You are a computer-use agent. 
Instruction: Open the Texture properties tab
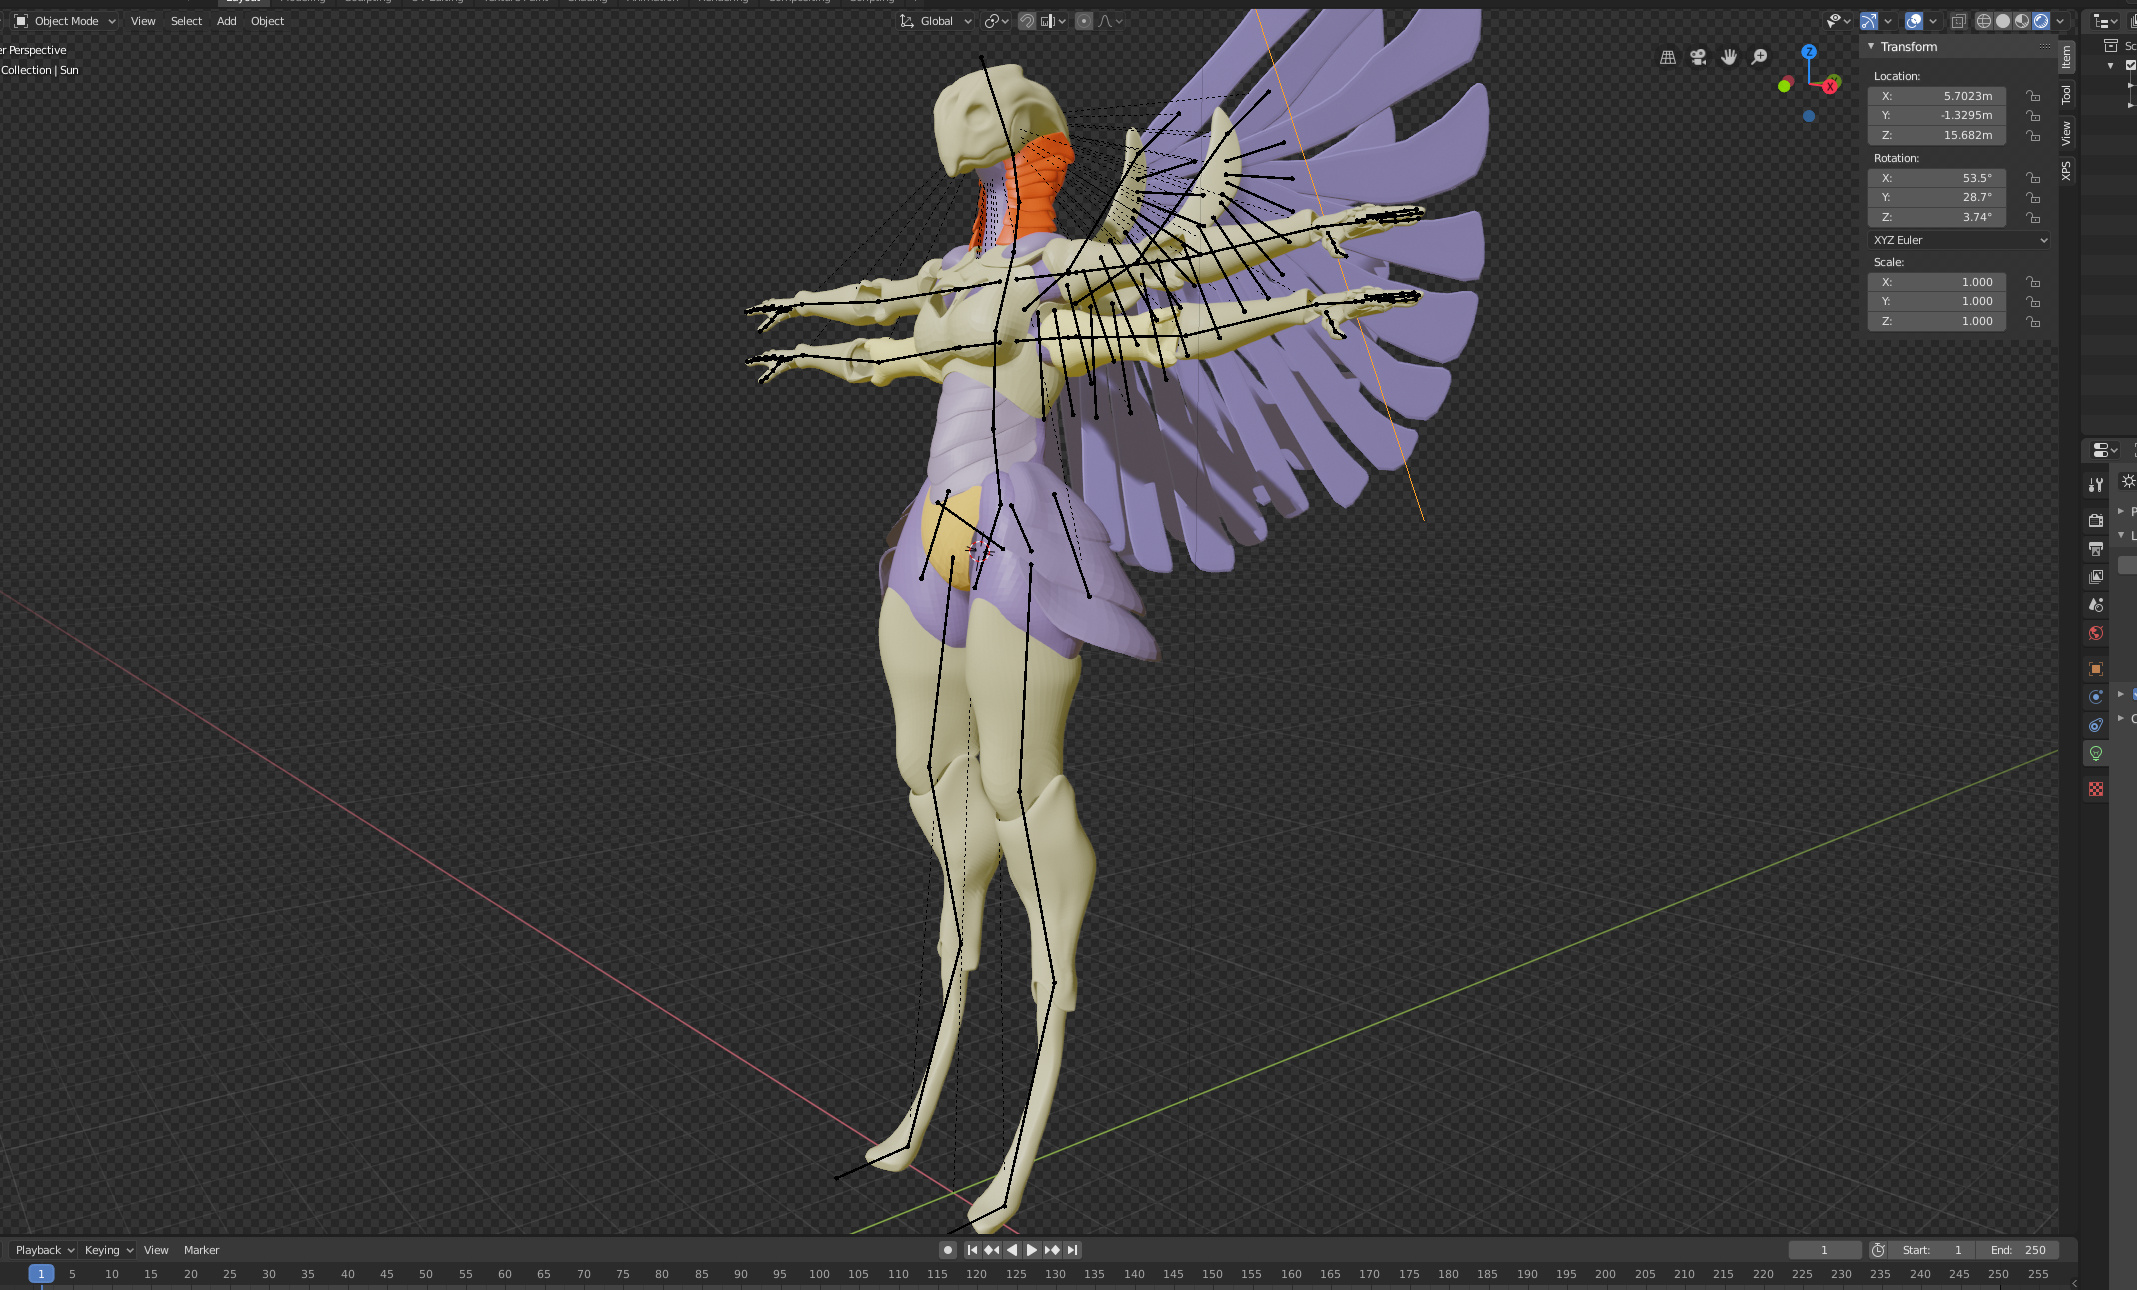pyautogui.click(x=2096, y=789)
